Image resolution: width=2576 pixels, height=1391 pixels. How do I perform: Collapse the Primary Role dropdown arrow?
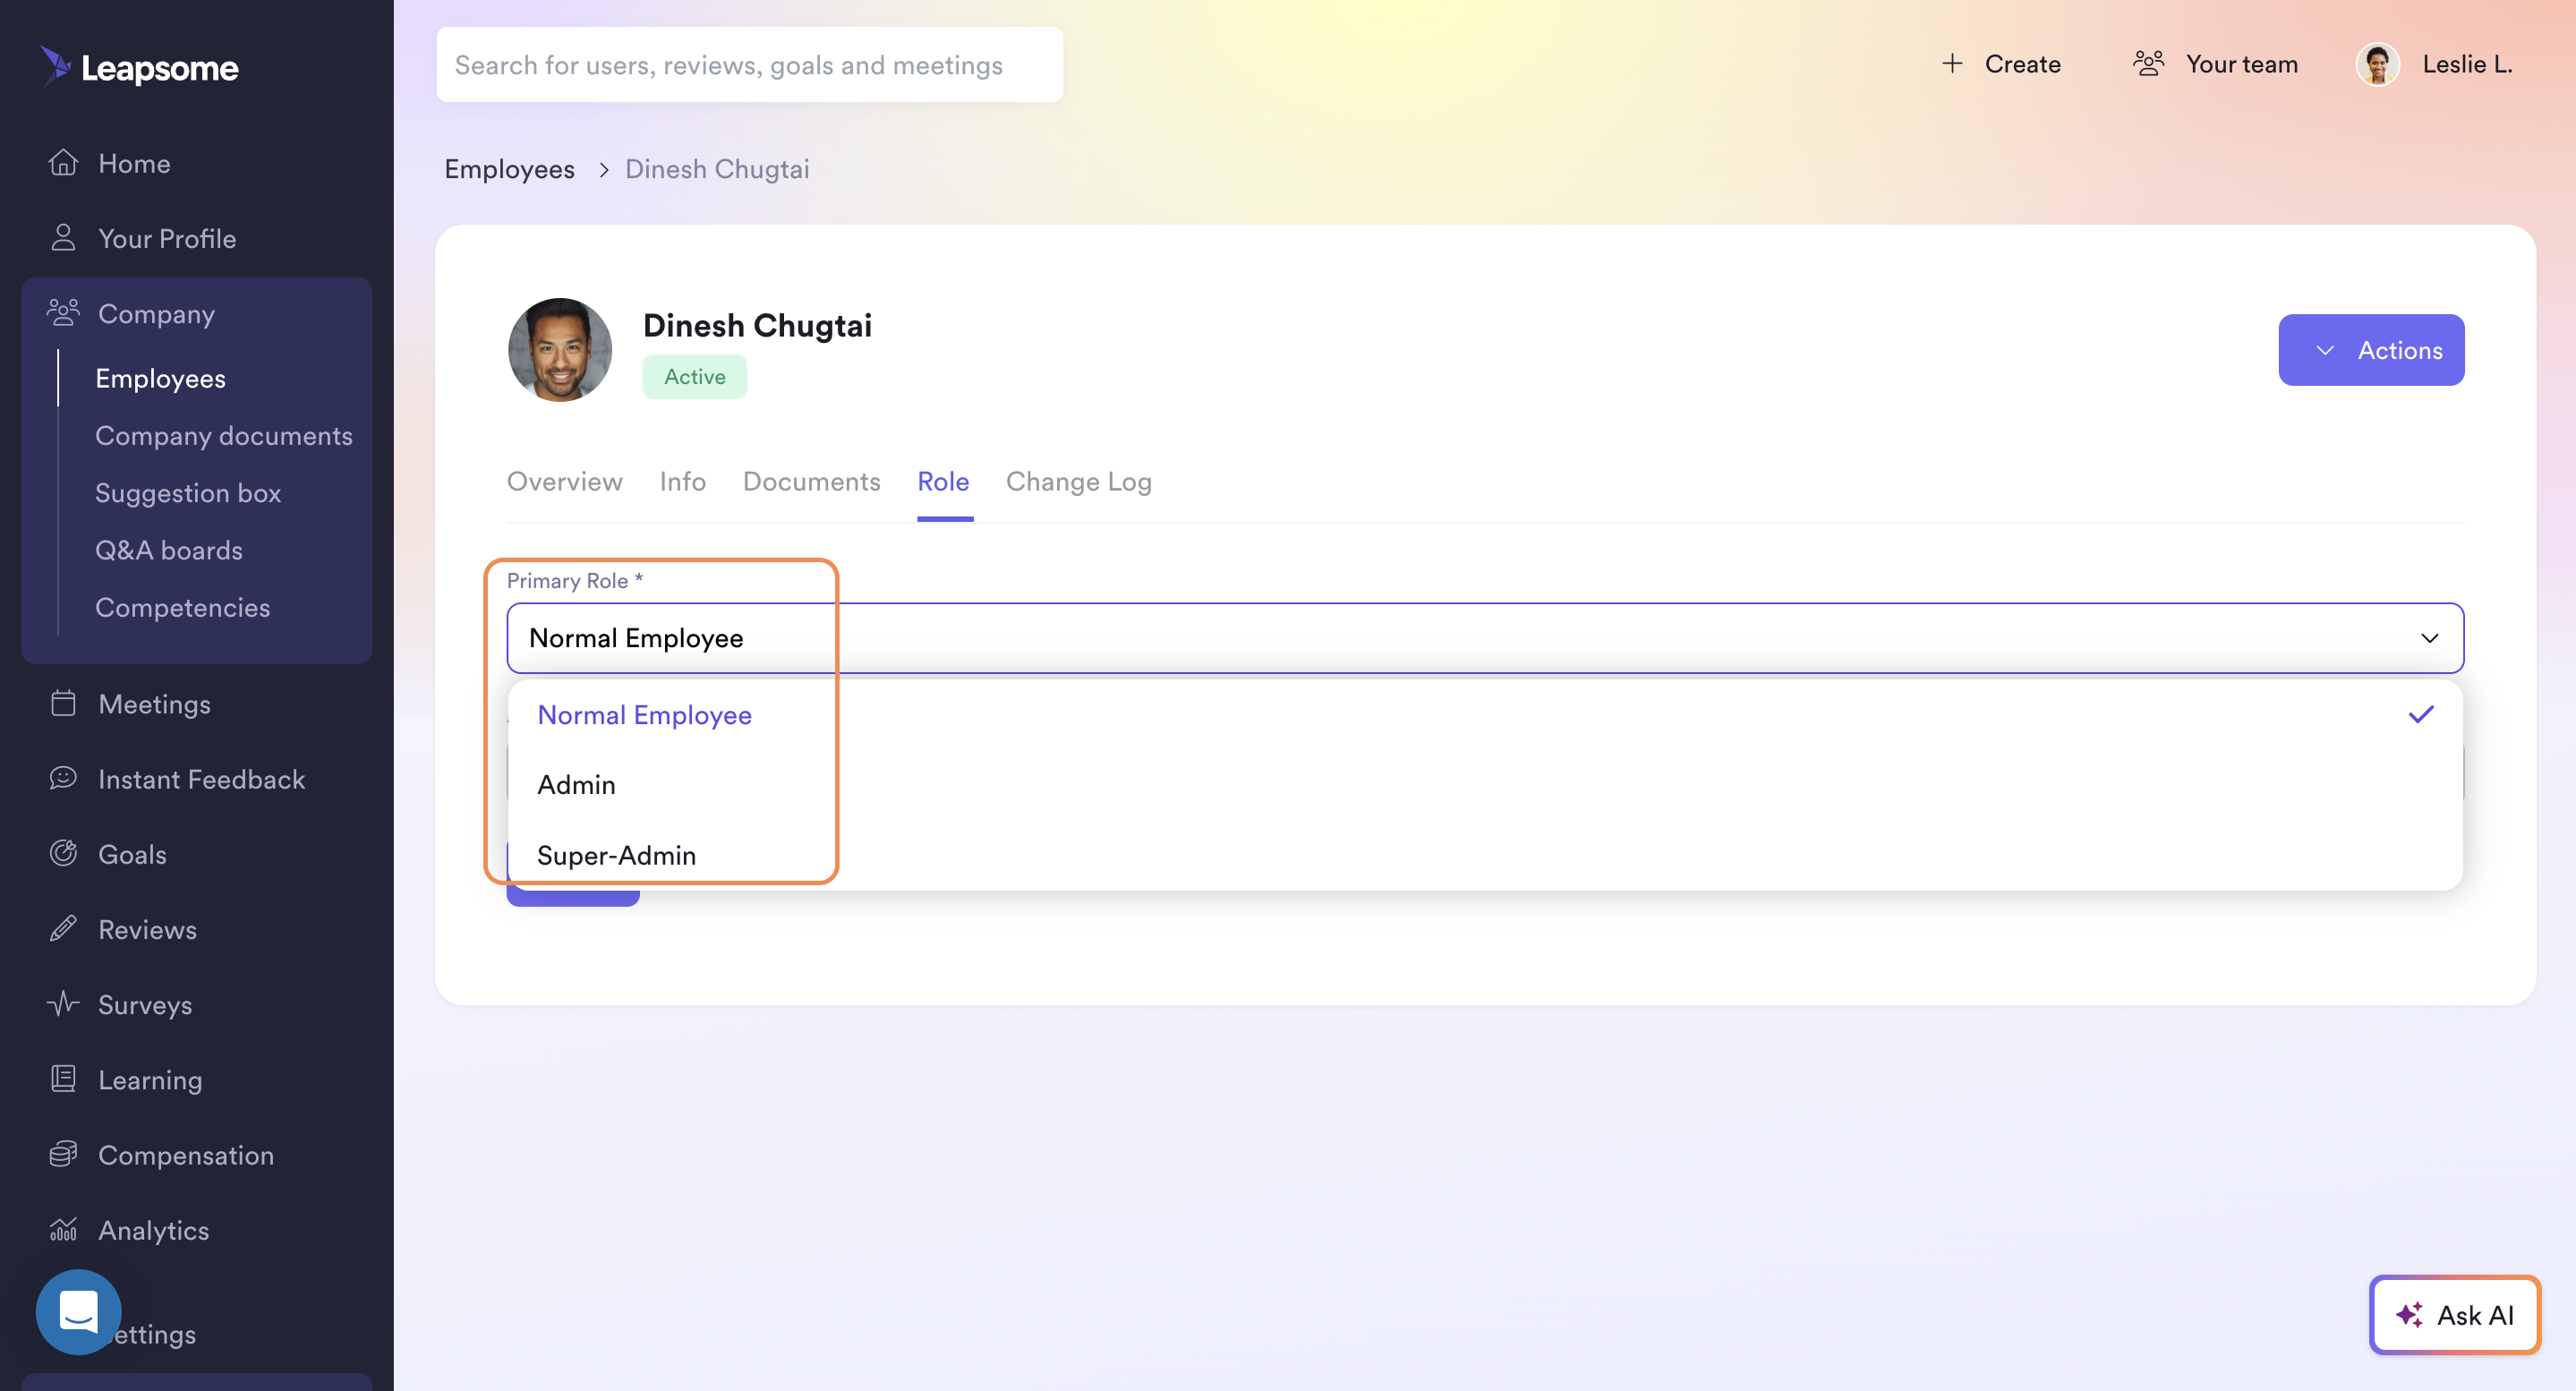click(x=2430, y=638)
